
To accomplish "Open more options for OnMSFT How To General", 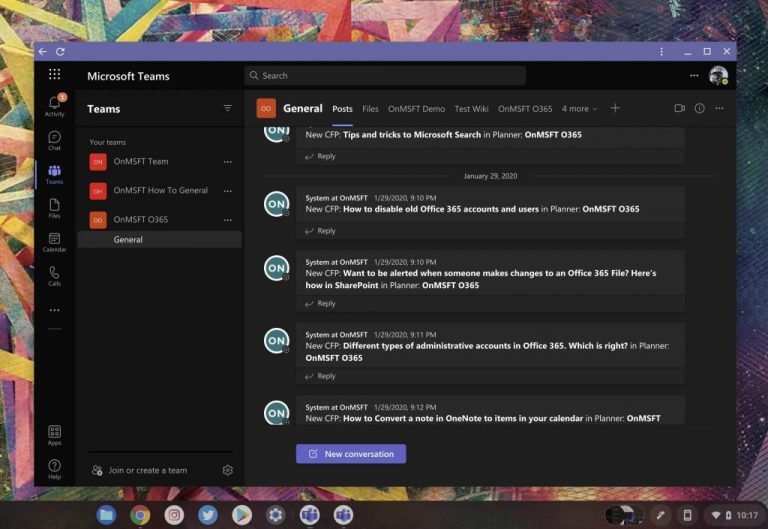I will pyautogui.click(x=228, y=191).
